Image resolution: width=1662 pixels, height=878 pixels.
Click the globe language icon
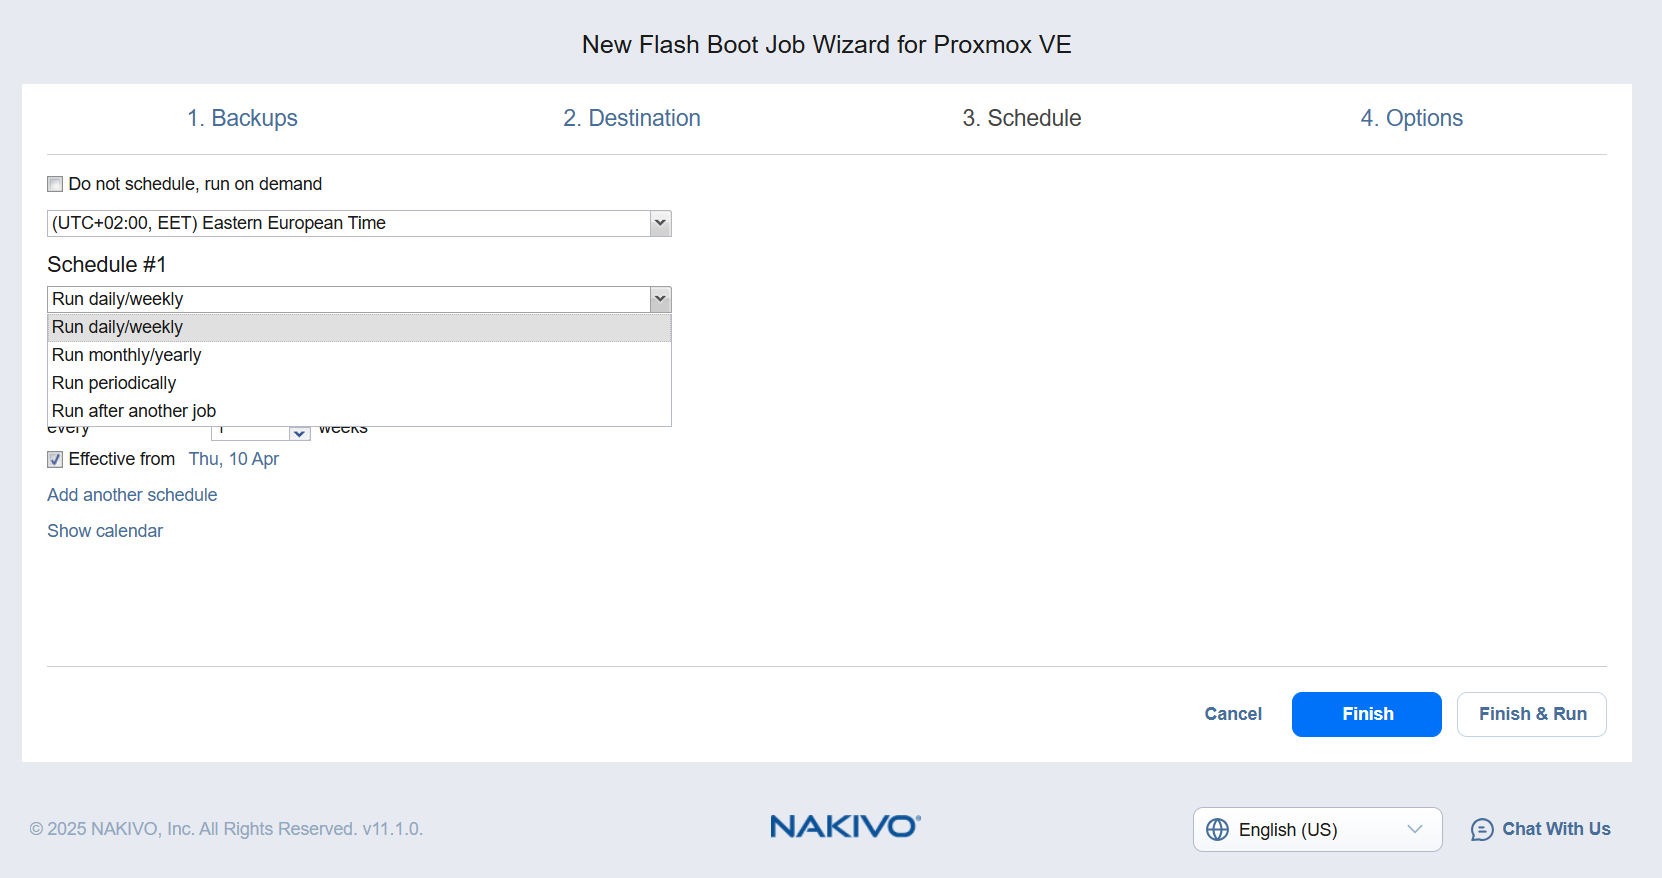pyautogui.click(x=1217, y=830)
